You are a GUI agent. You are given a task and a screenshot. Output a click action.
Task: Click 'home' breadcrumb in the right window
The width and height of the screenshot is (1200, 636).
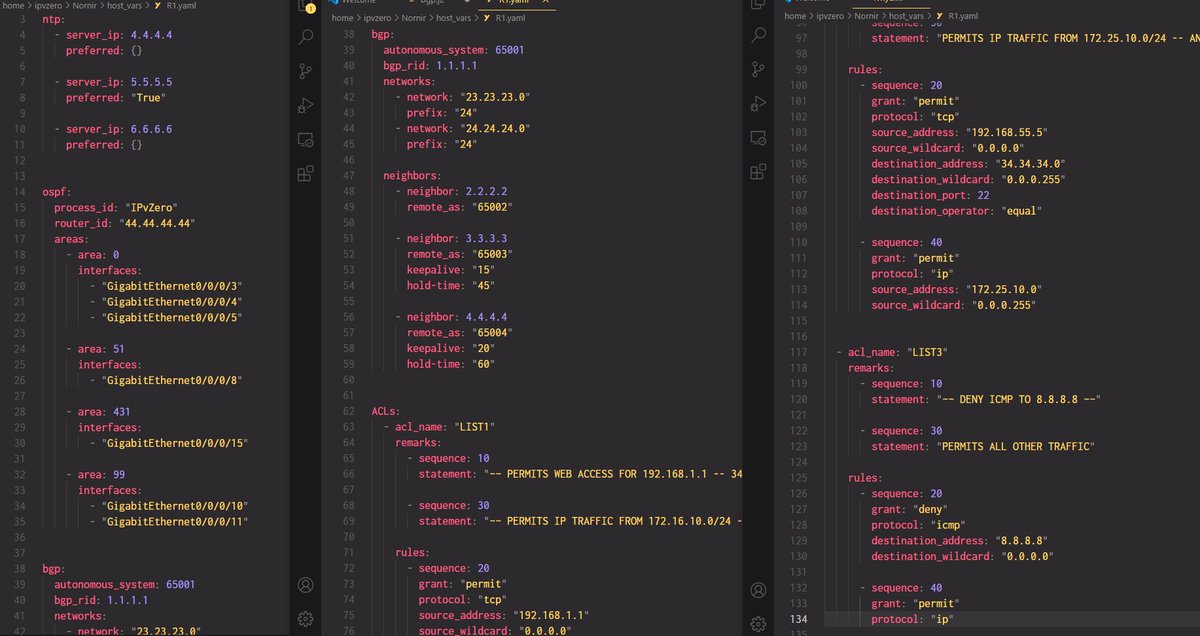pos(795,17)
